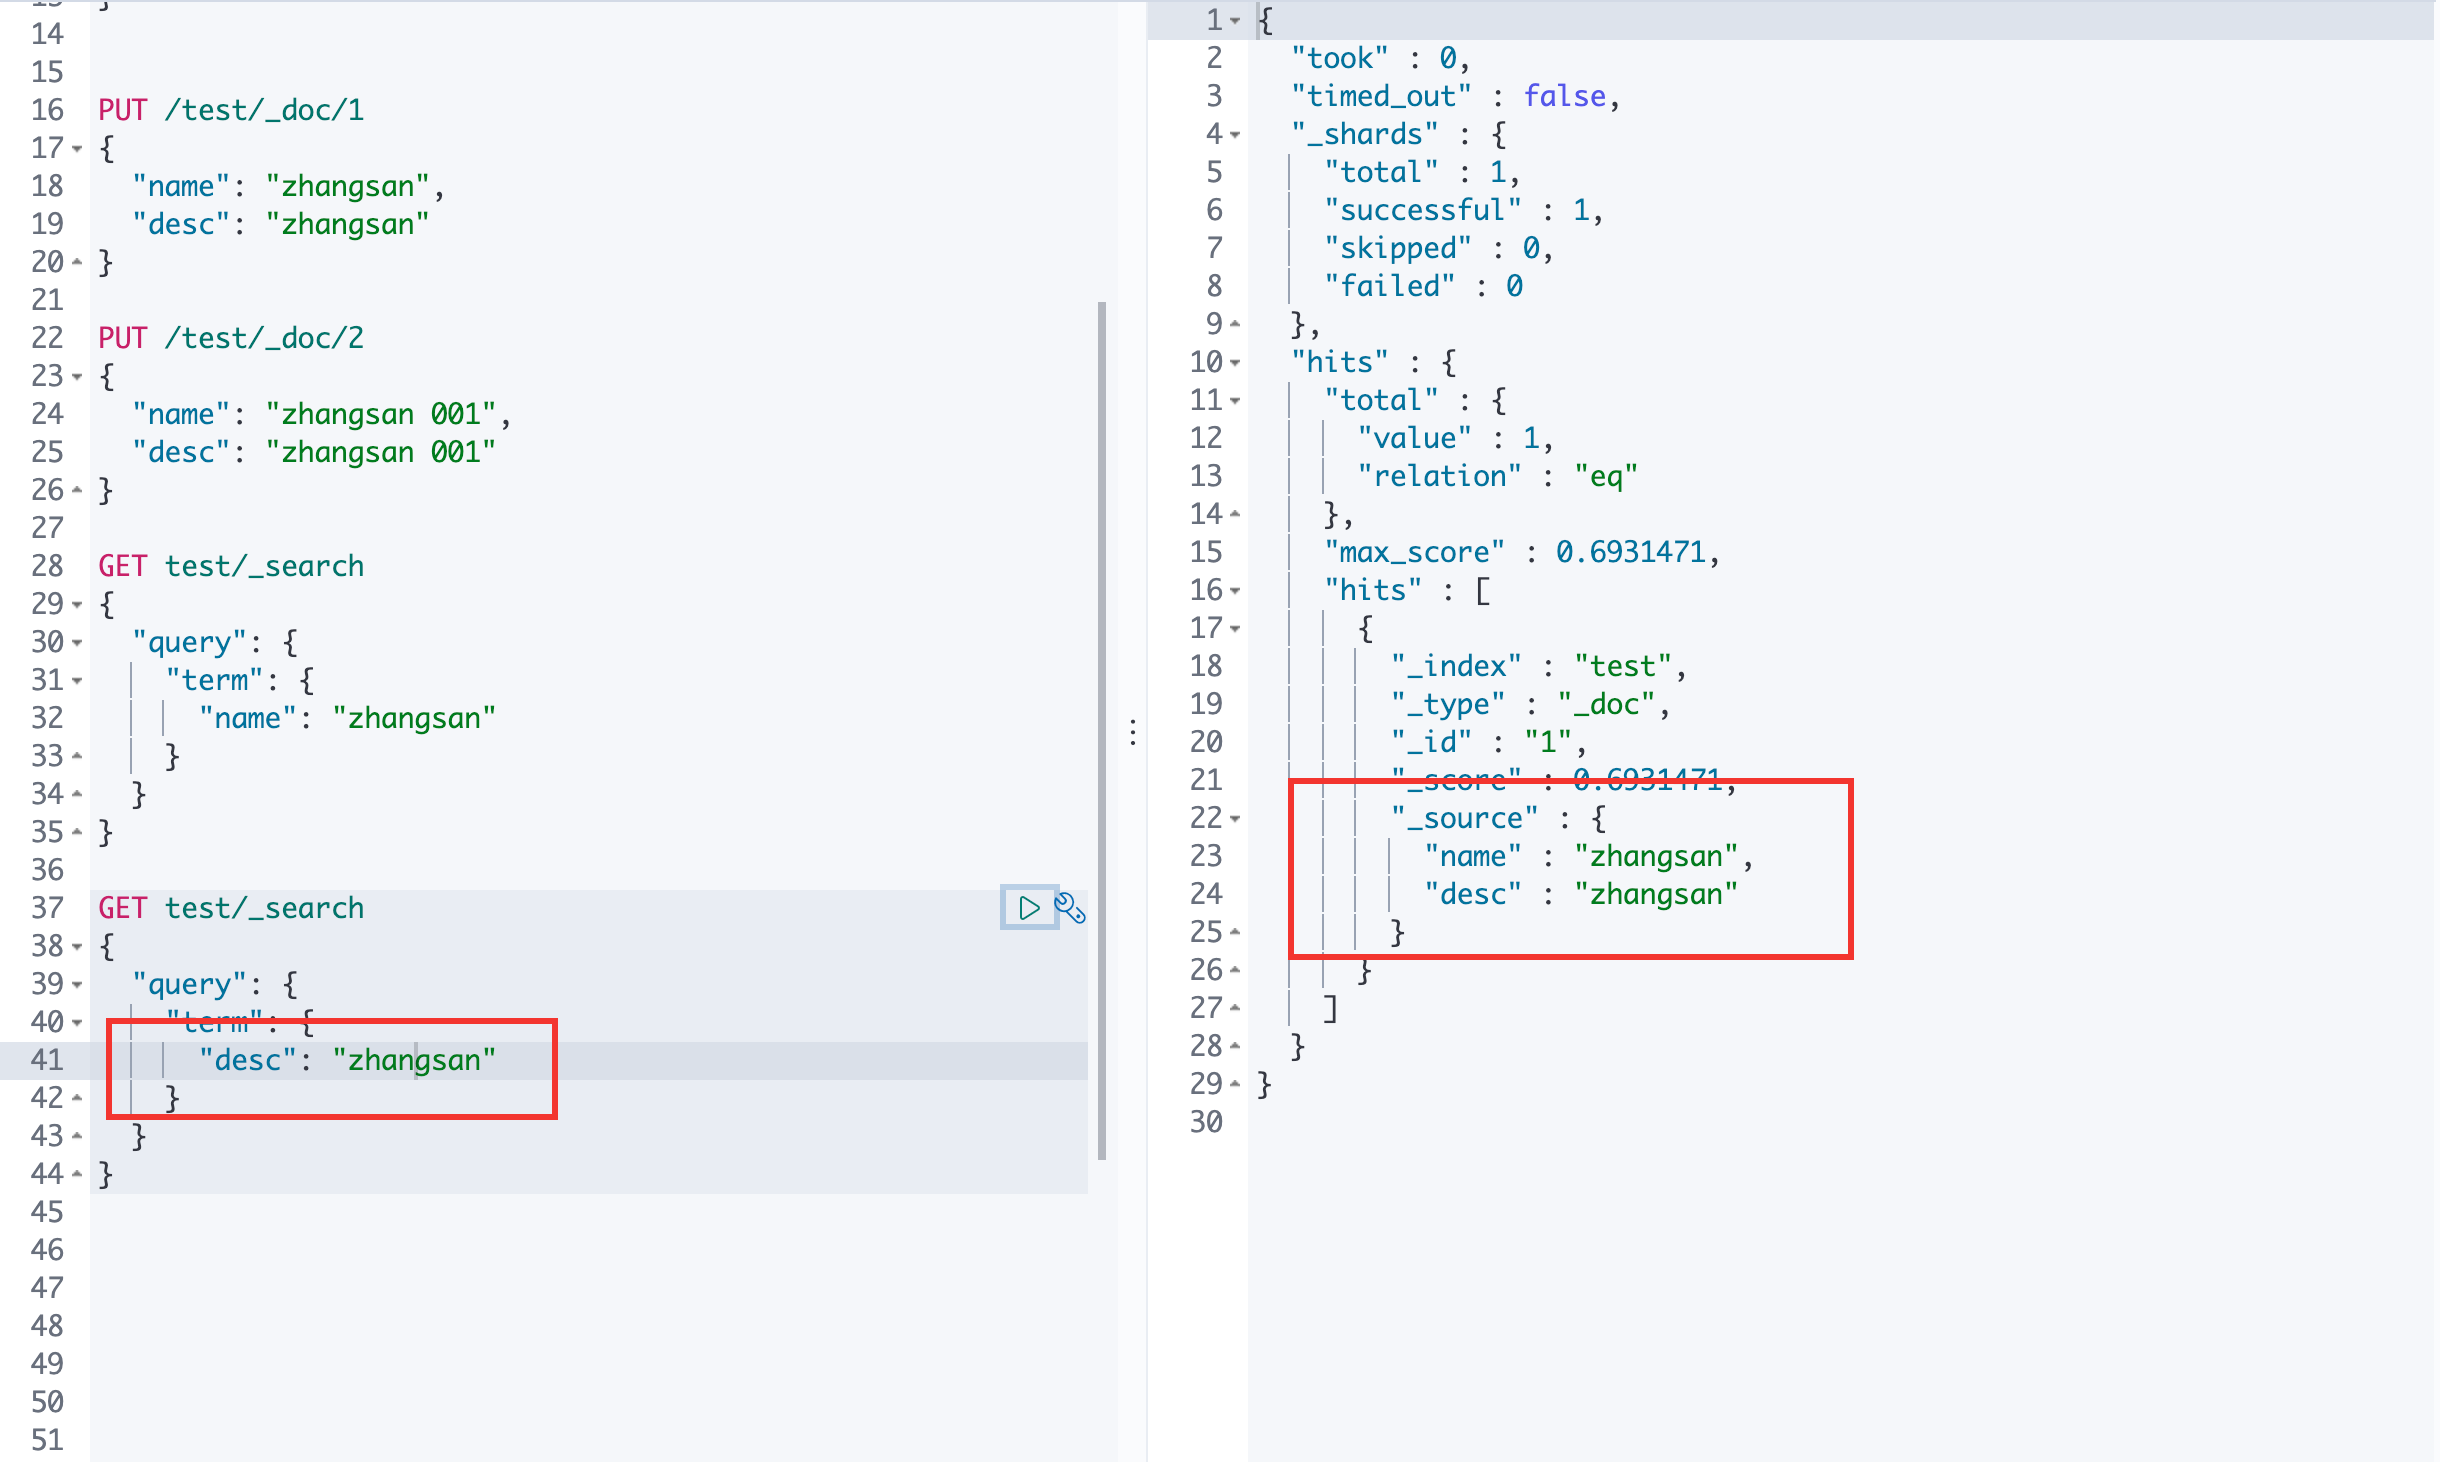Place cursor on PUT /test/_doc/1 line
Screen dimensions: 2440x1462
point(231,110)
